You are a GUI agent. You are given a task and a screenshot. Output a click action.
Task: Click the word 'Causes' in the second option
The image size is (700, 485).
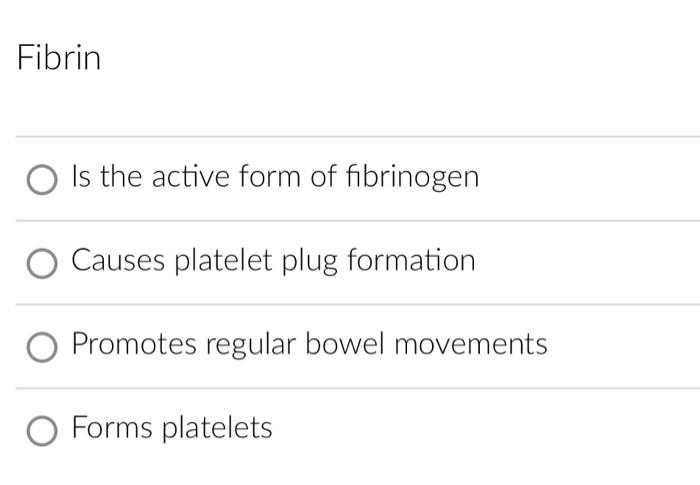118,260
